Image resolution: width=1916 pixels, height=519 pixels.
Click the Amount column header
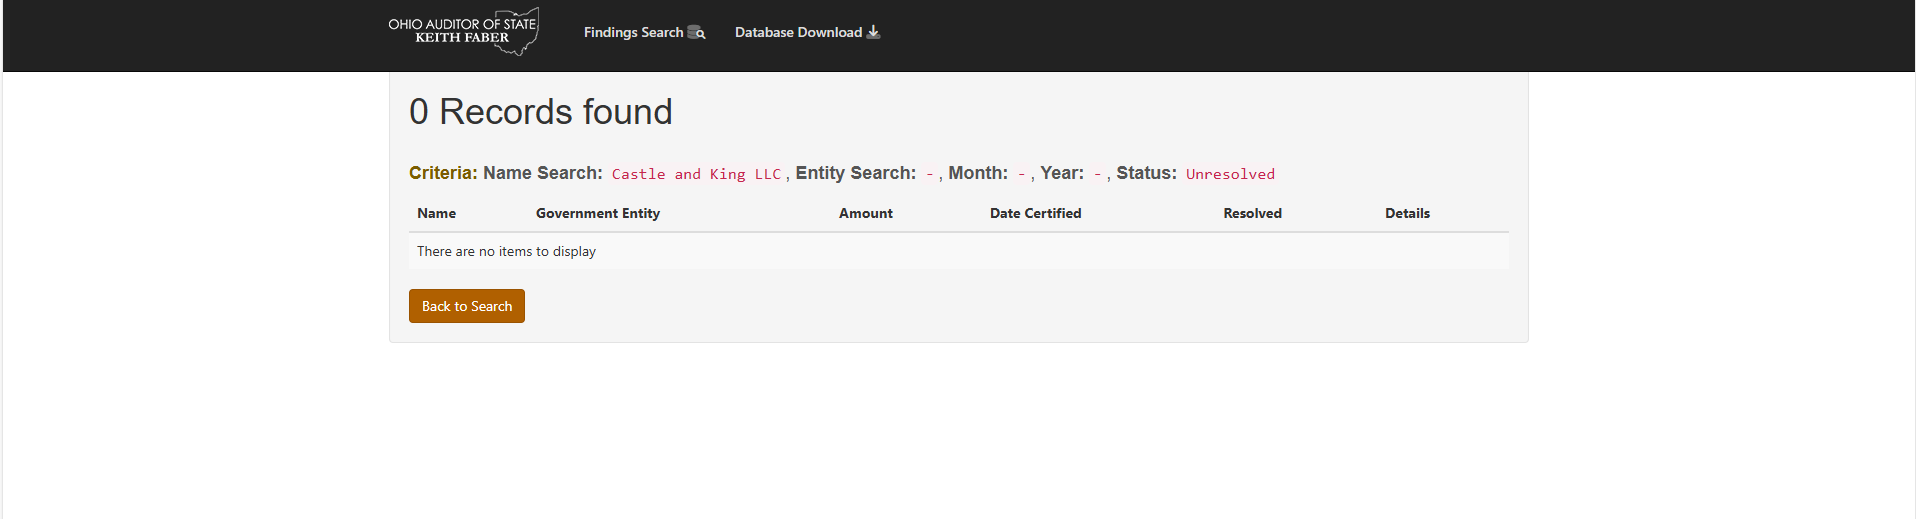coord(866,213)
